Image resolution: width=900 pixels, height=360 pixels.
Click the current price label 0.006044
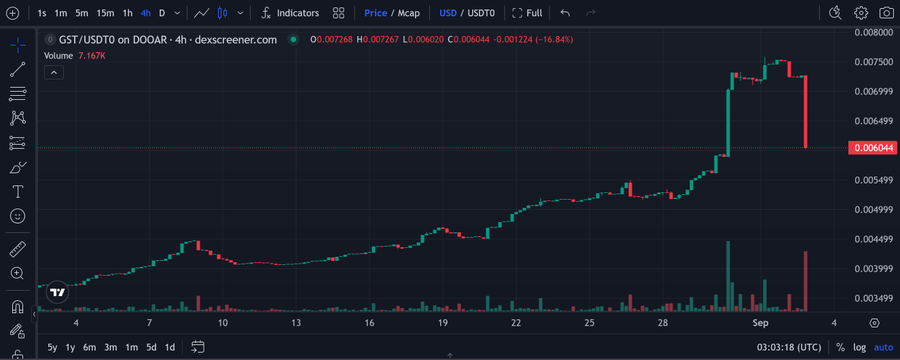pos(873,148)
